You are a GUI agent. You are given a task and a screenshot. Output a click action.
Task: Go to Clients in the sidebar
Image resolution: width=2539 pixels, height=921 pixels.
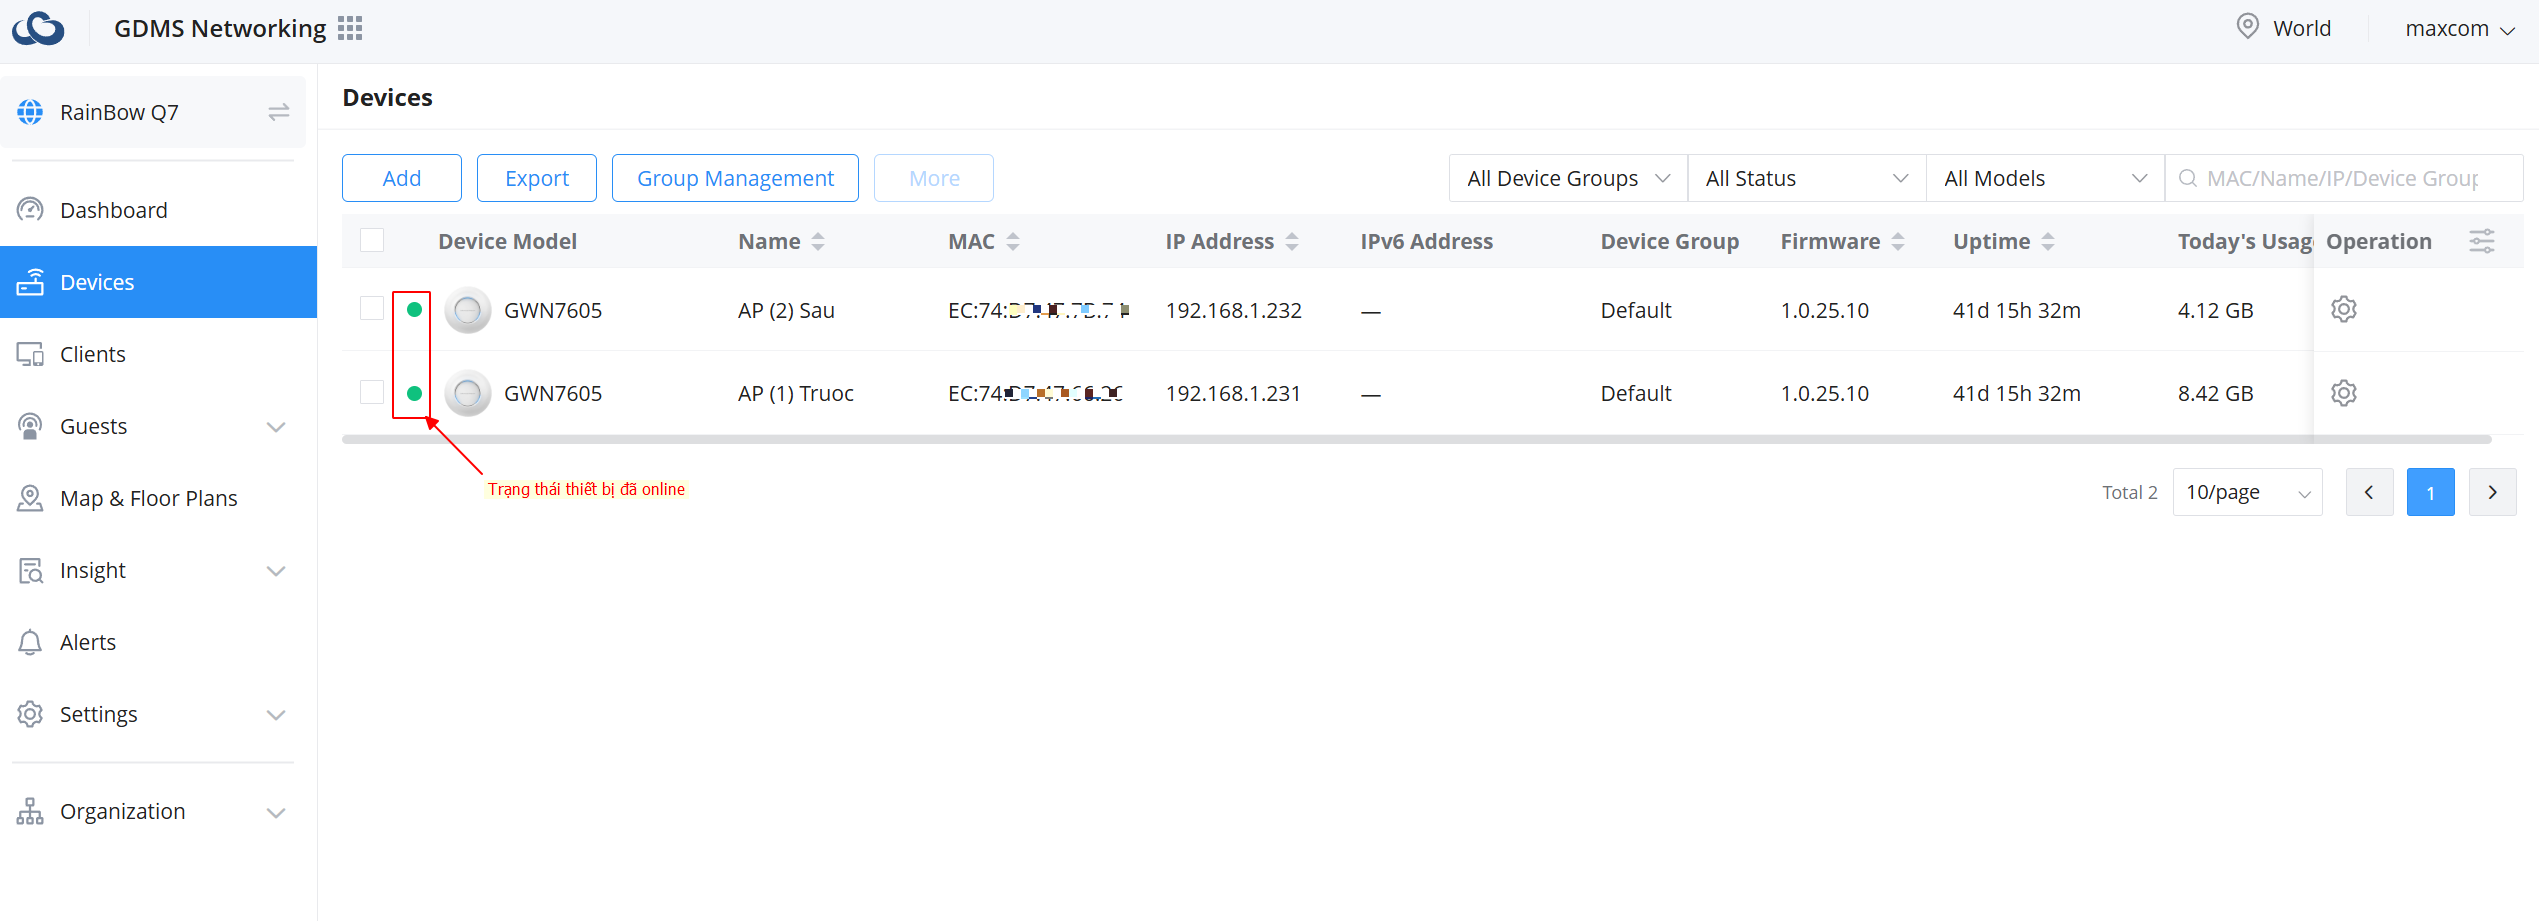tap(93, 354)
